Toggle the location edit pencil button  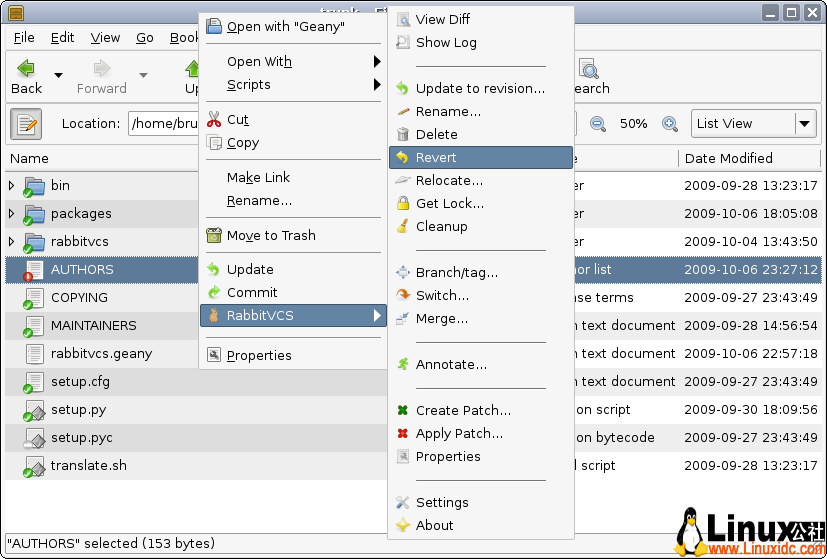tap(26, 124)
